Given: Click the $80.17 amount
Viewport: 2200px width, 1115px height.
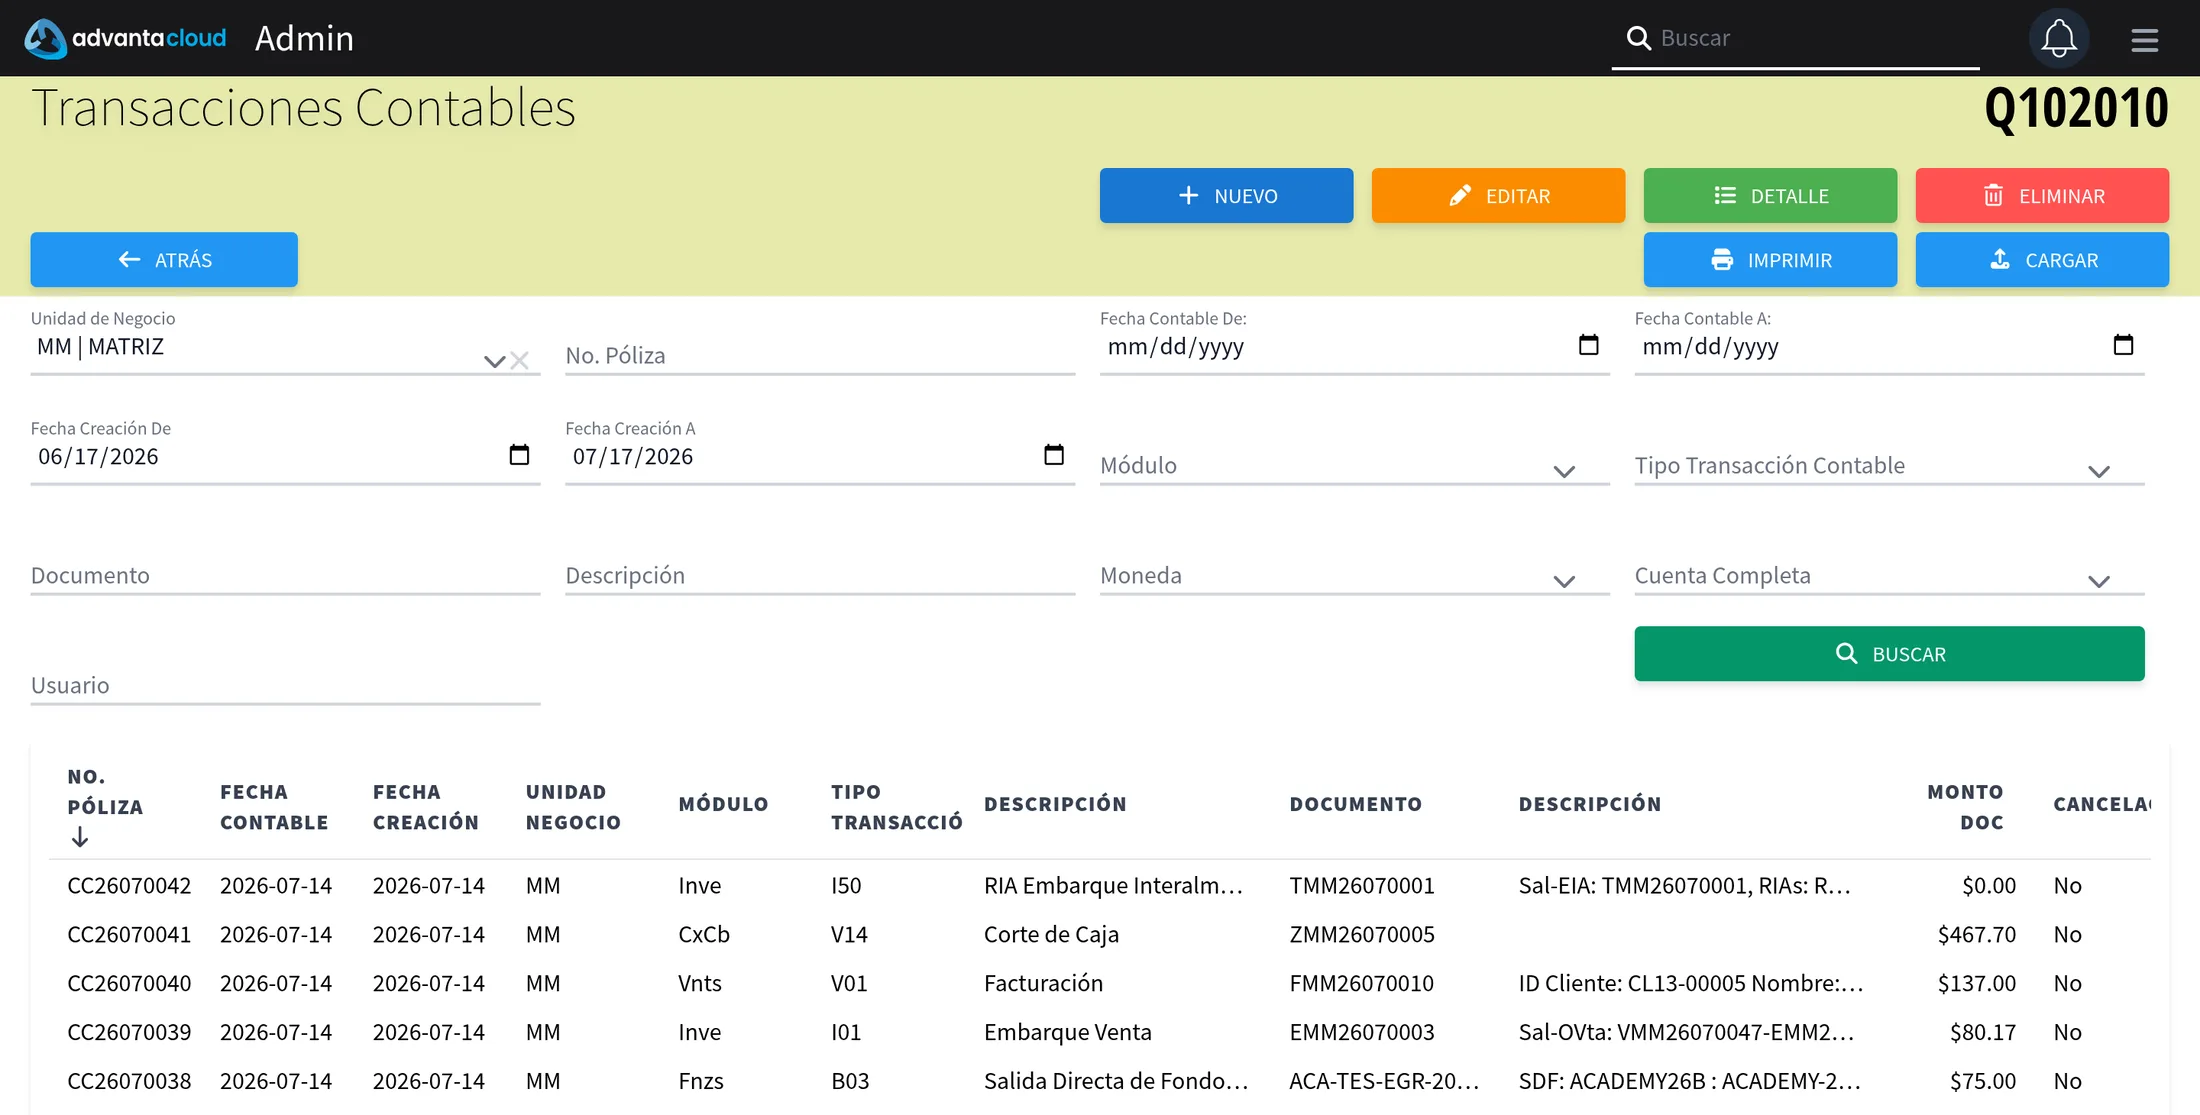Looking at the screenshot, I should tap(1982, 1032).
